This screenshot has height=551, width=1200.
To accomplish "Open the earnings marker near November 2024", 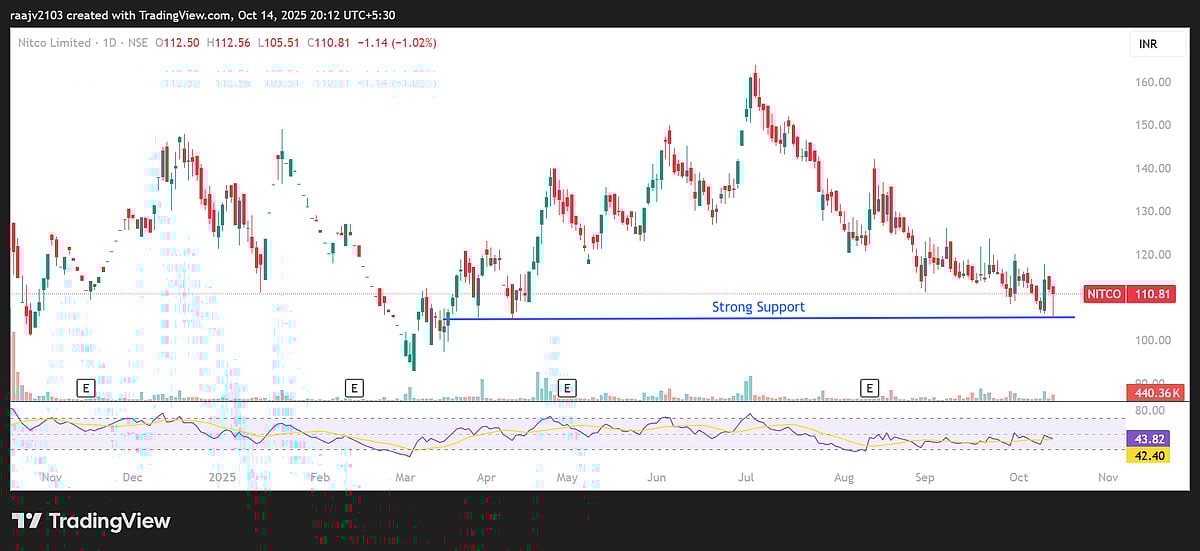I will tap(86, 387).
